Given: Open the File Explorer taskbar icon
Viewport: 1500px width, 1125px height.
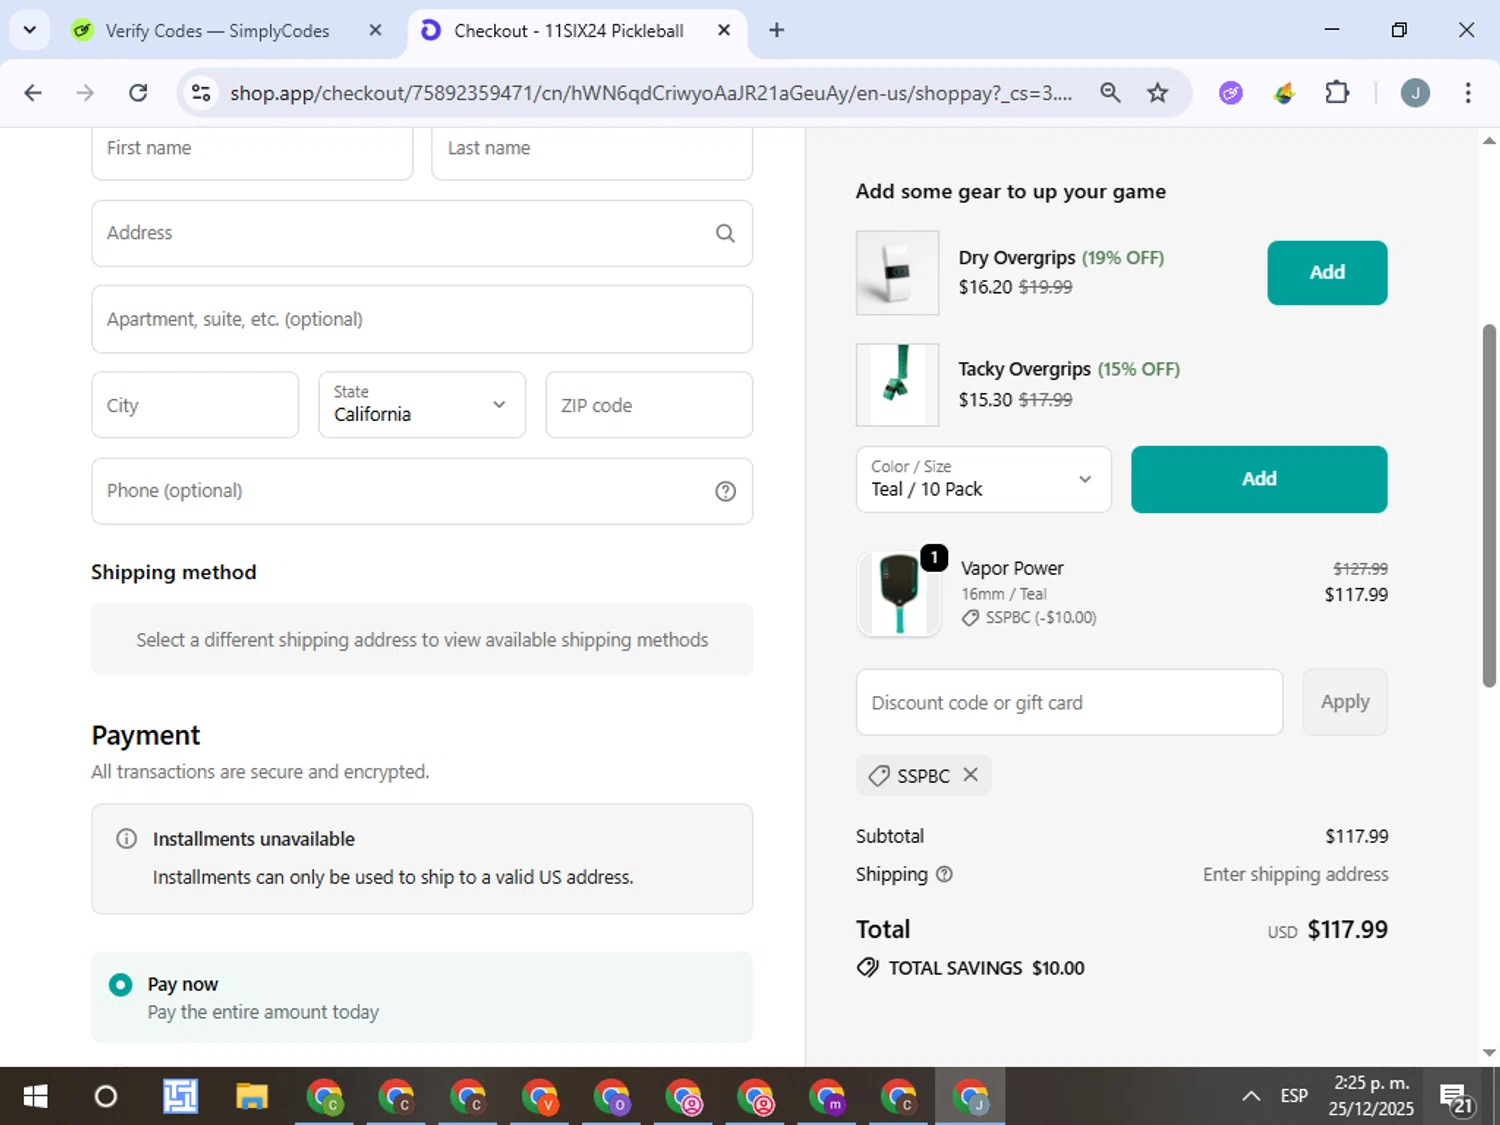Looking at the screenshot, I should [x=252, y=1097].
